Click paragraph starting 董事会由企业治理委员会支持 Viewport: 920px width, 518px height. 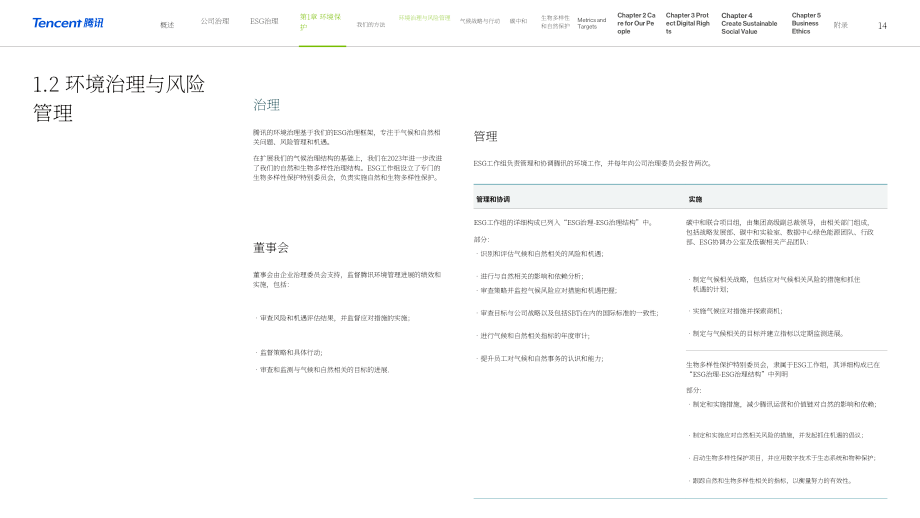(x=347, y=279)
